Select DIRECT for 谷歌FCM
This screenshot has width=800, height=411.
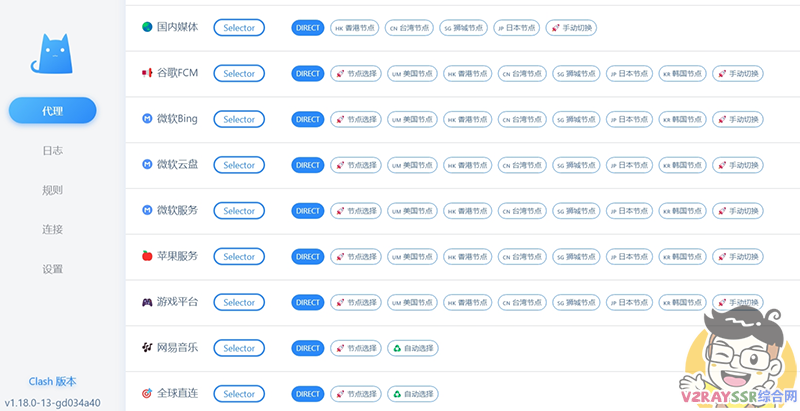point(308,74)
